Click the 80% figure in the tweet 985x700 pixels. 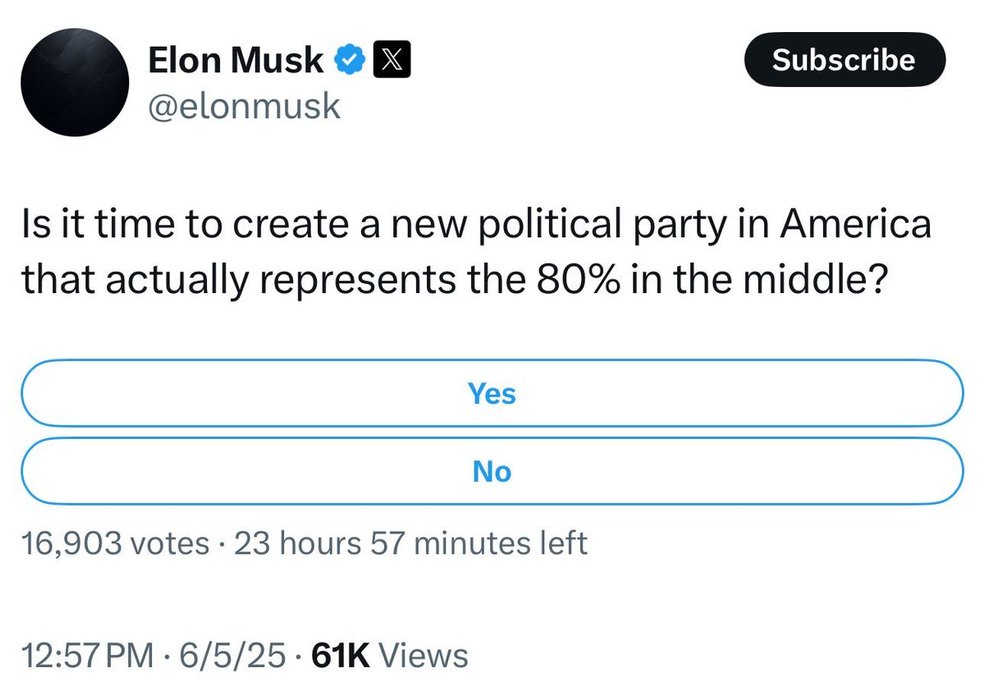[x=578, y=279]
